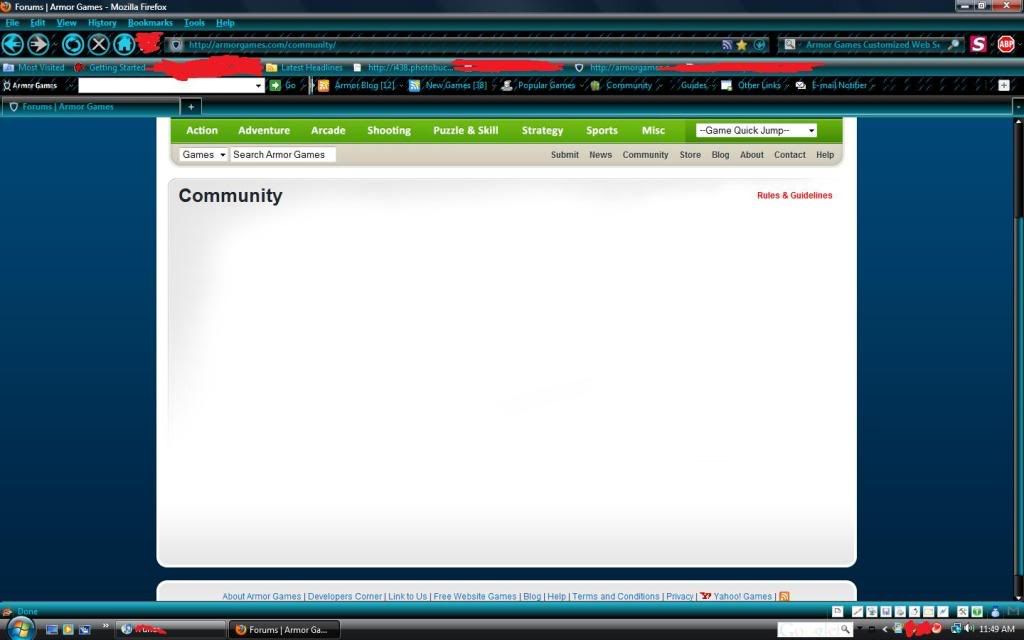The image size is (1024, 640).
Task: Open the Strategy games category
Action: 542,131
